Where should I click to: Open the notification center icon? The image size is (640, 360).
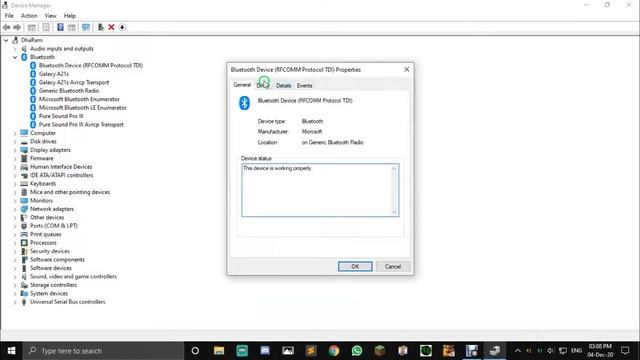625,351
